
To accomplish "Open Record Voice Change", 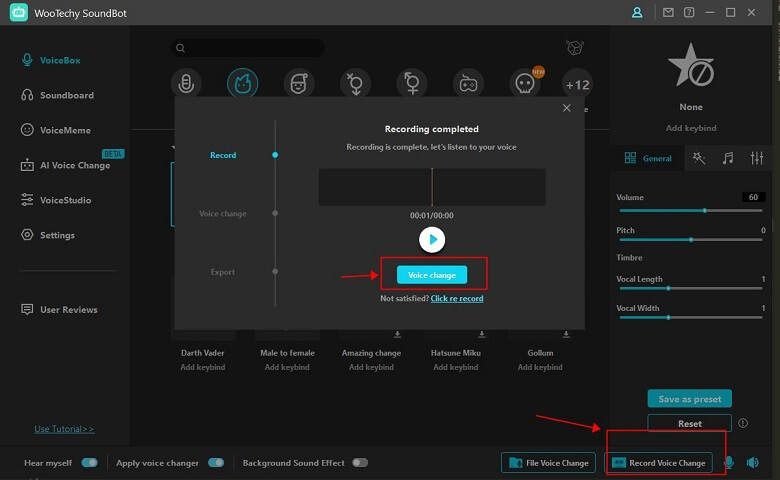I will click(658, 463).
